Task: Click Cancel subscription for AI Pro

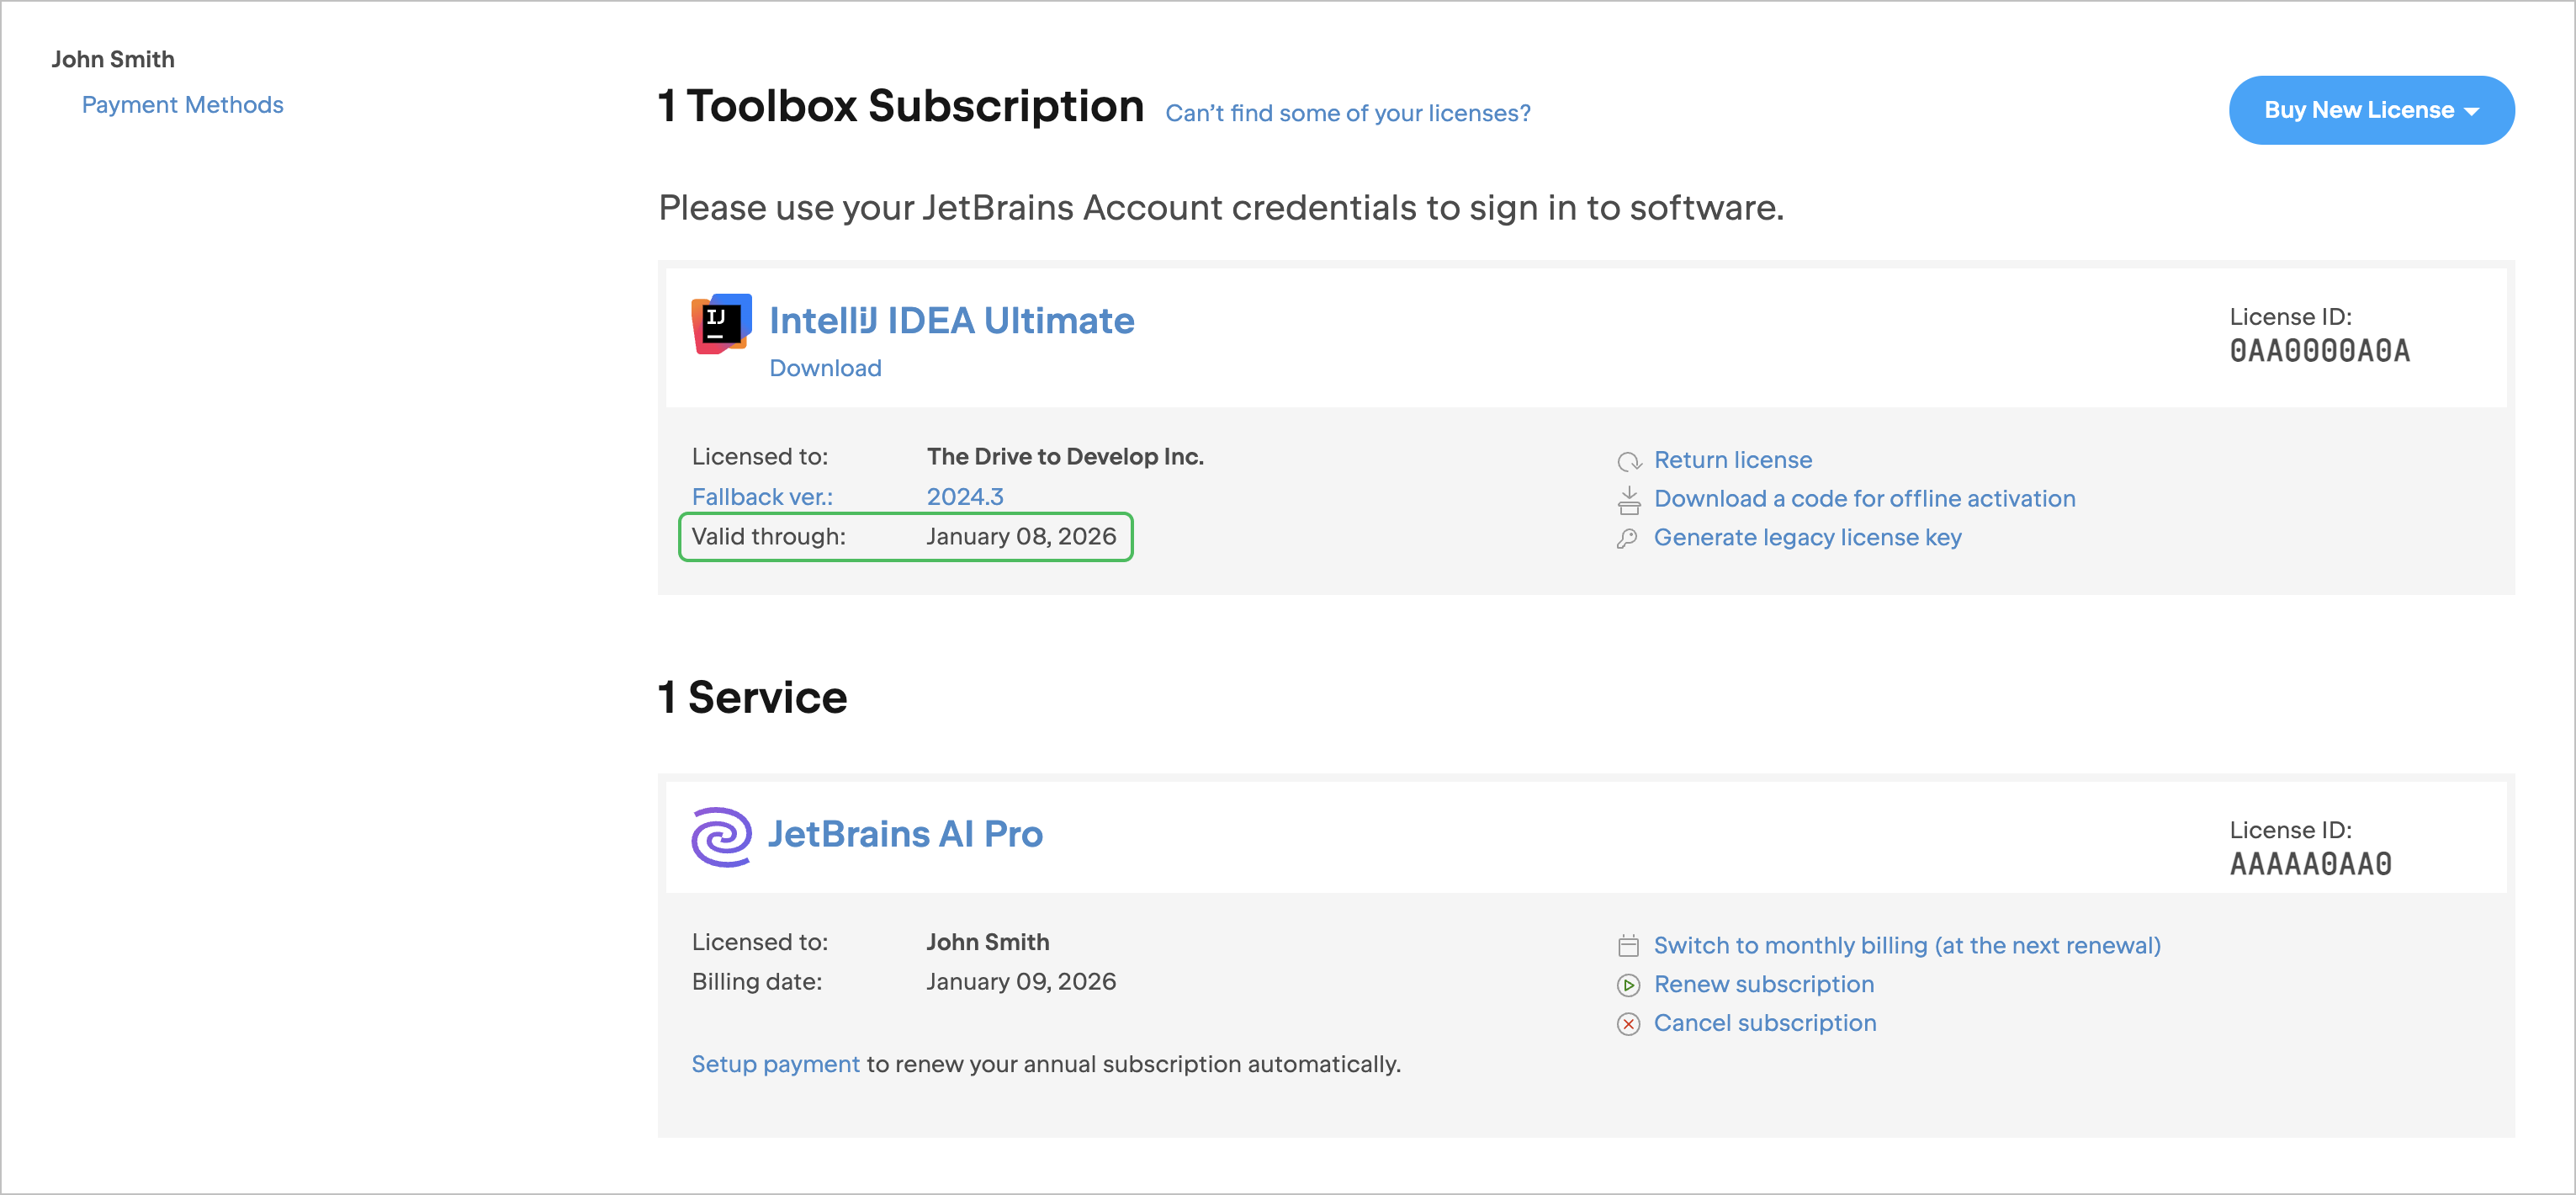Action: click(x=1765, y=1023)
